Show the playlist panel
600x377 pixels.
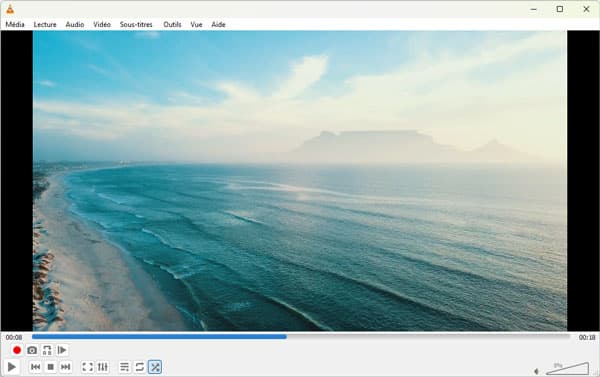click(124, 367)
